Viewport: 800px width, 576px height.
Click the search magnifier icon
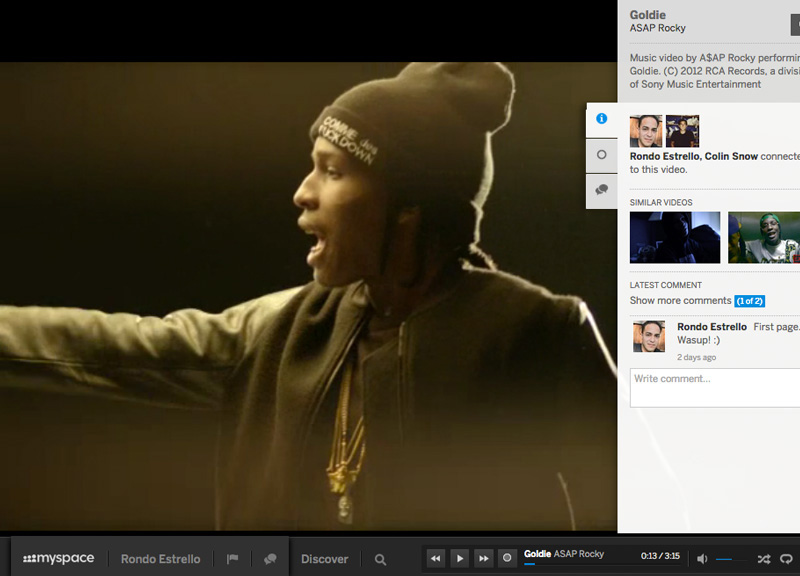tap(381, 560)
